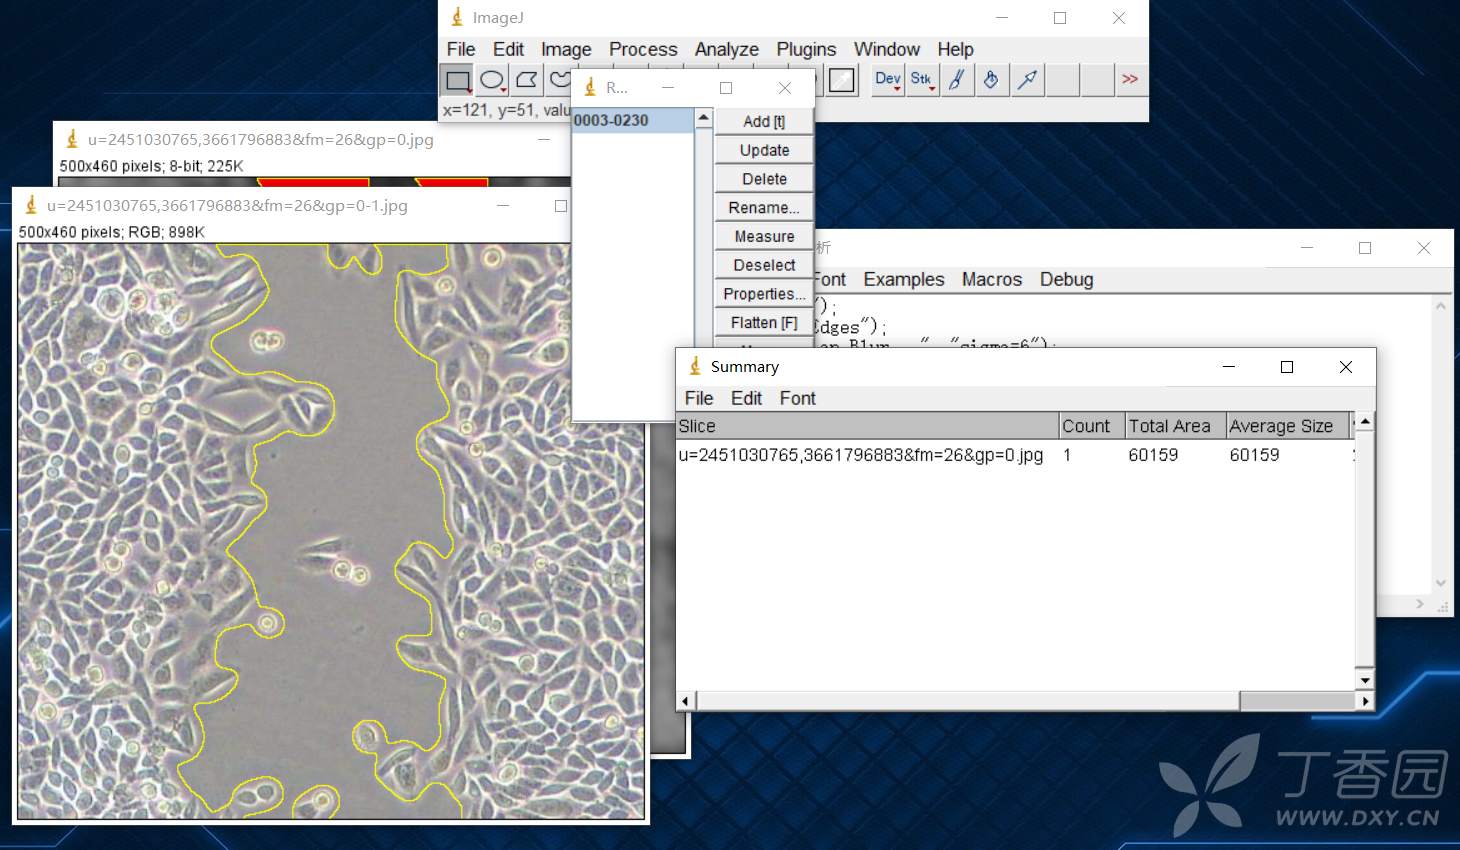This screenshot has width=1460, height=850.
Task: Click Summary horizontal scrollbar right arrow
Action: point(1365,701)
